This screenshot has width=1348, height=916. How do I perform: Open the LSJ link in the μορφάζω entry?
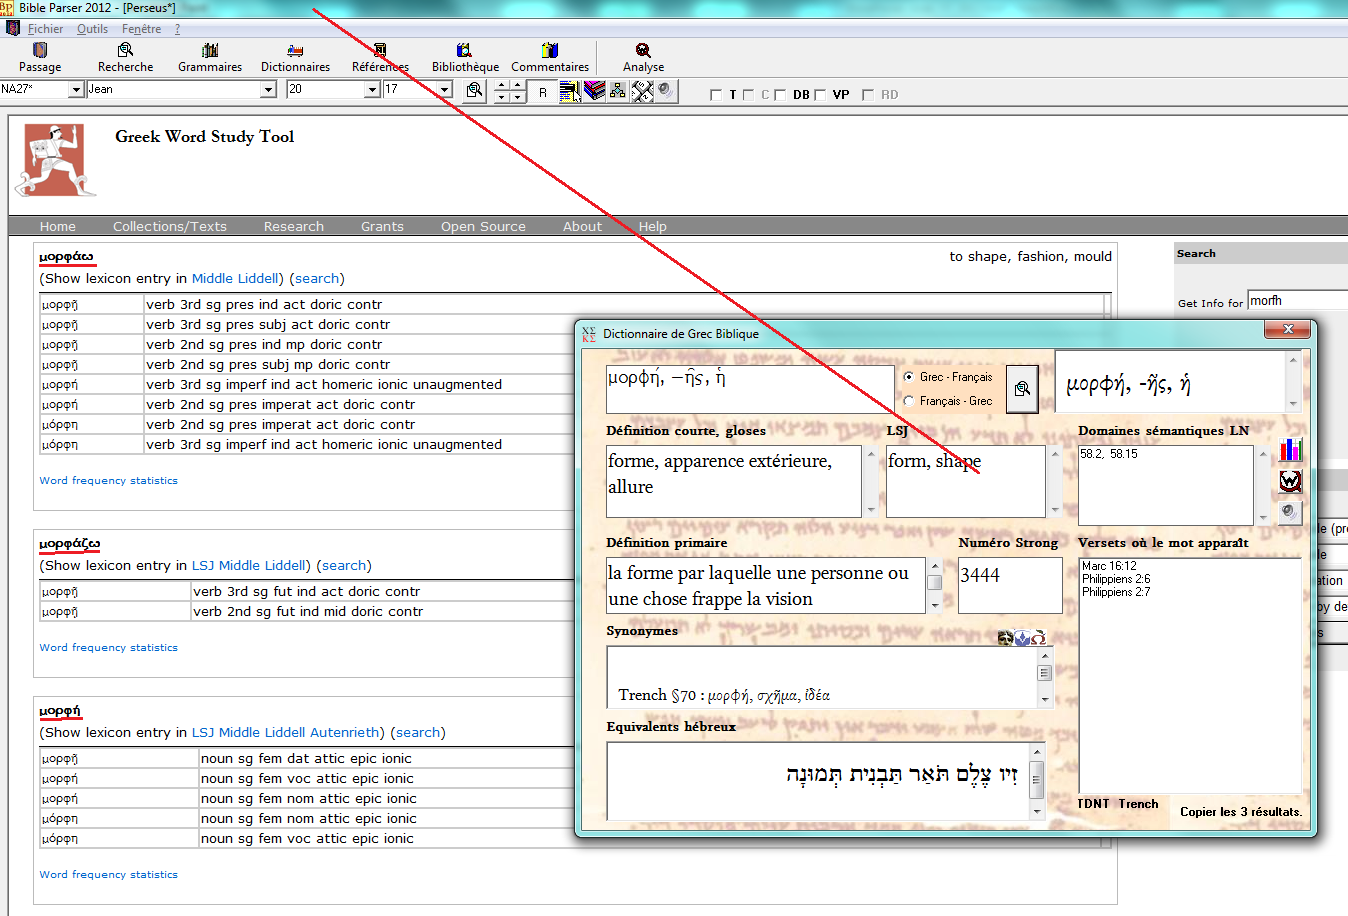[203, 566]
